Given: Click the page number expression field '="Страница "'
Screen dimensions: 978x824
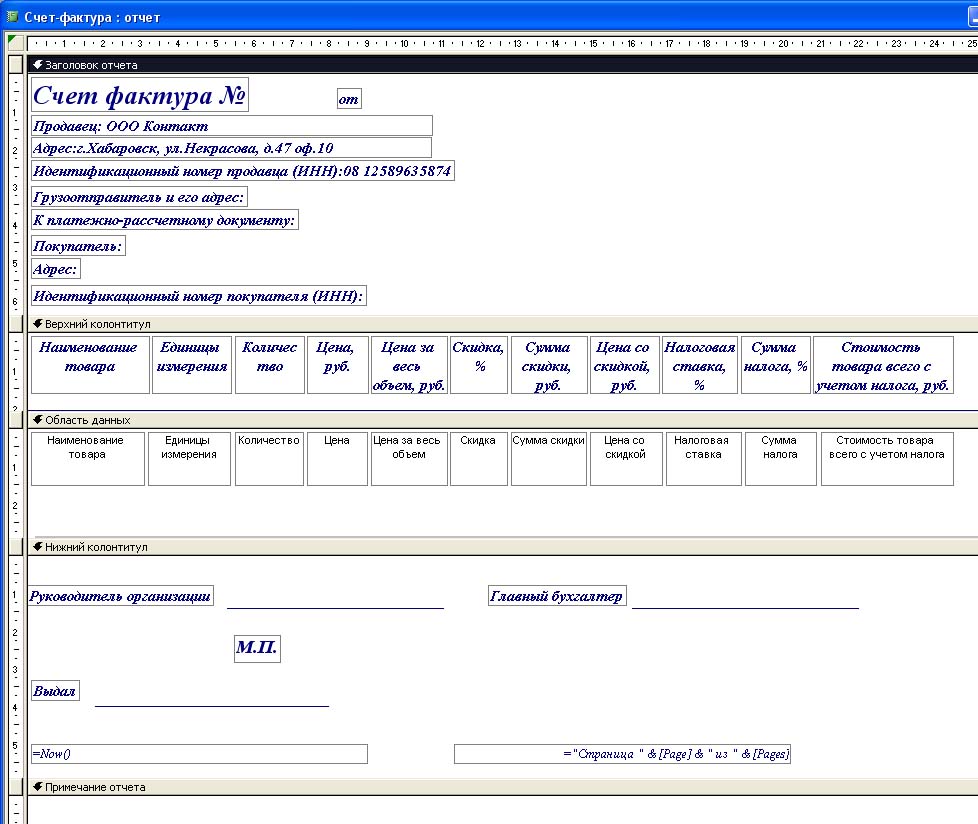Looking at the screenshot, I should (x=622, y=754).
